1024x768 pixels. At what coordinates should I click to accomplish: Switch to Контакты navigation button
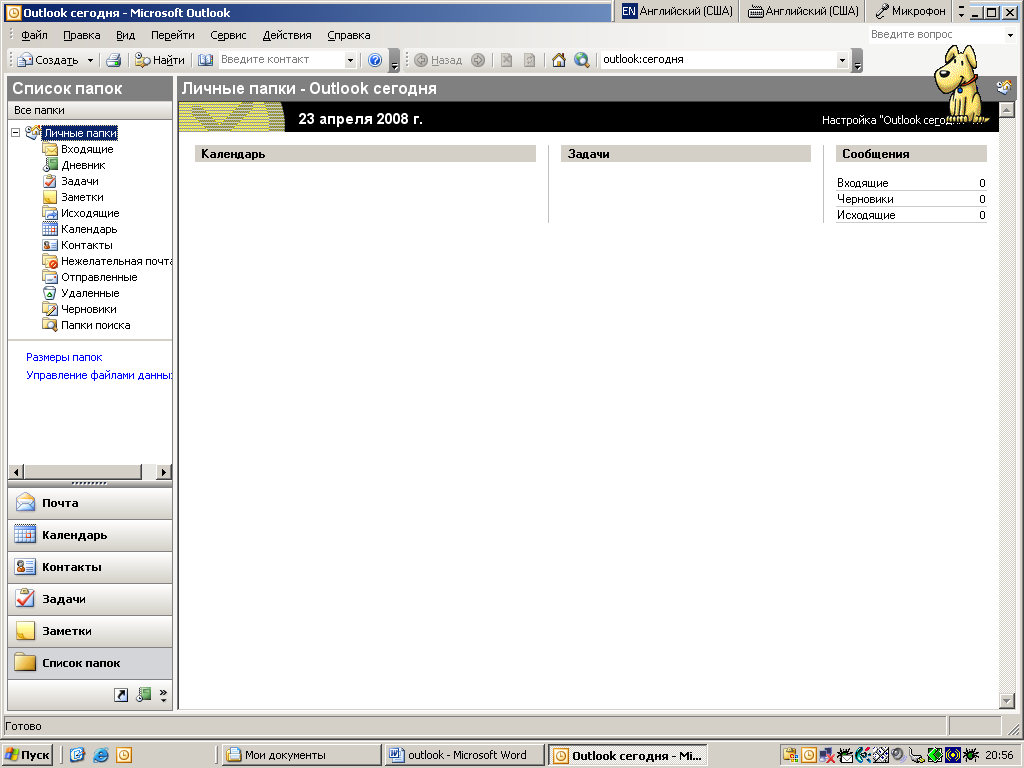[x=90, y=567]
